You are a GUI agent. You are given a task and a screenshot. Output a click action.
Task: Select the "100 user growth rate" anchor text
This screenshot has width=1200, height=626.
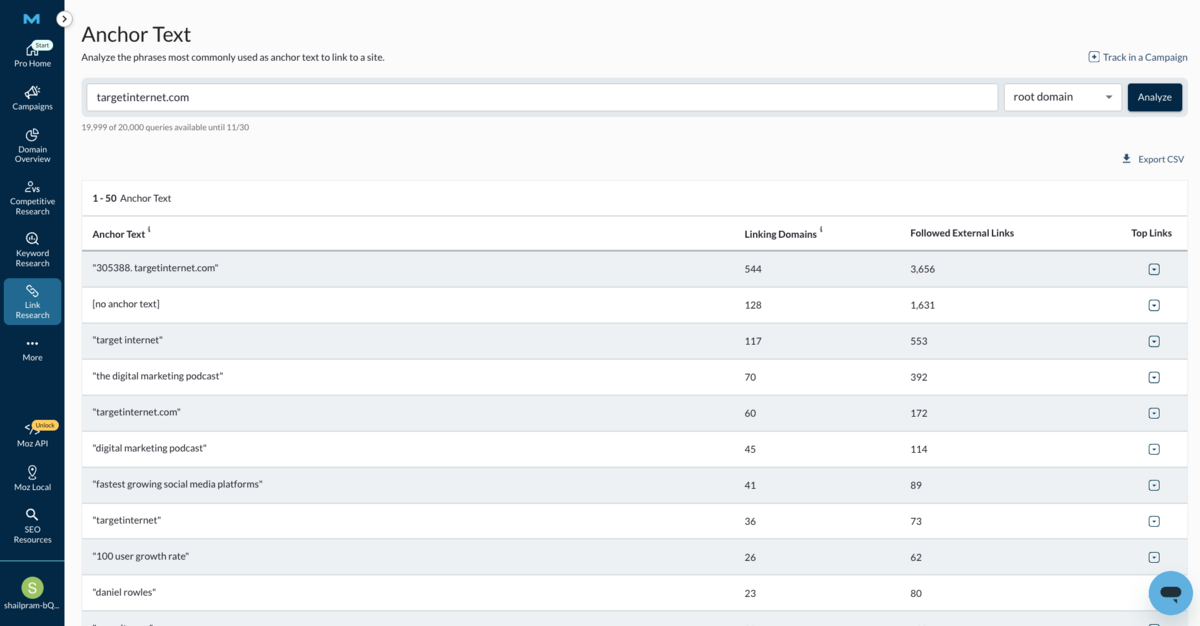pos(141,556)
